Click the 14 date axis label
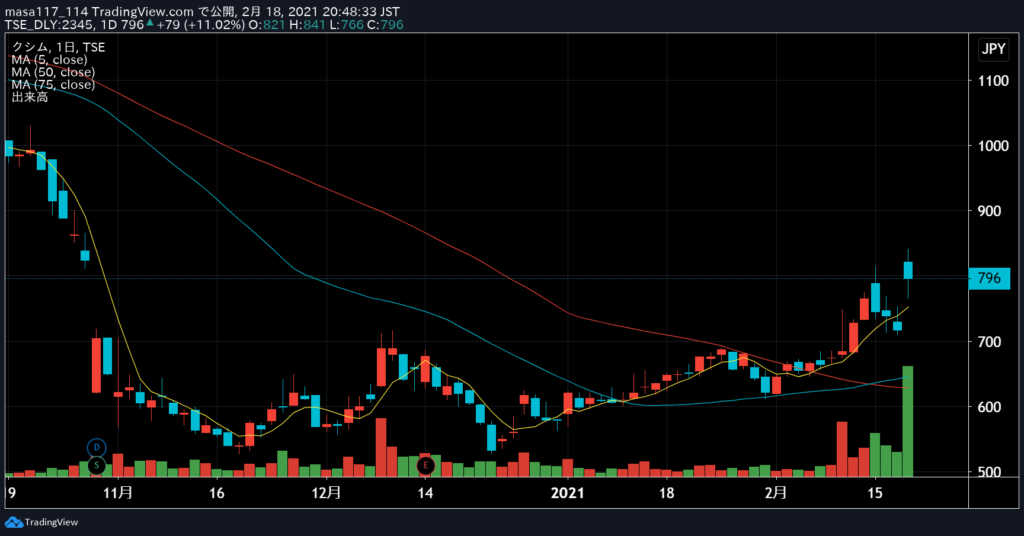The image size is (1024, 536). point(425,492)
